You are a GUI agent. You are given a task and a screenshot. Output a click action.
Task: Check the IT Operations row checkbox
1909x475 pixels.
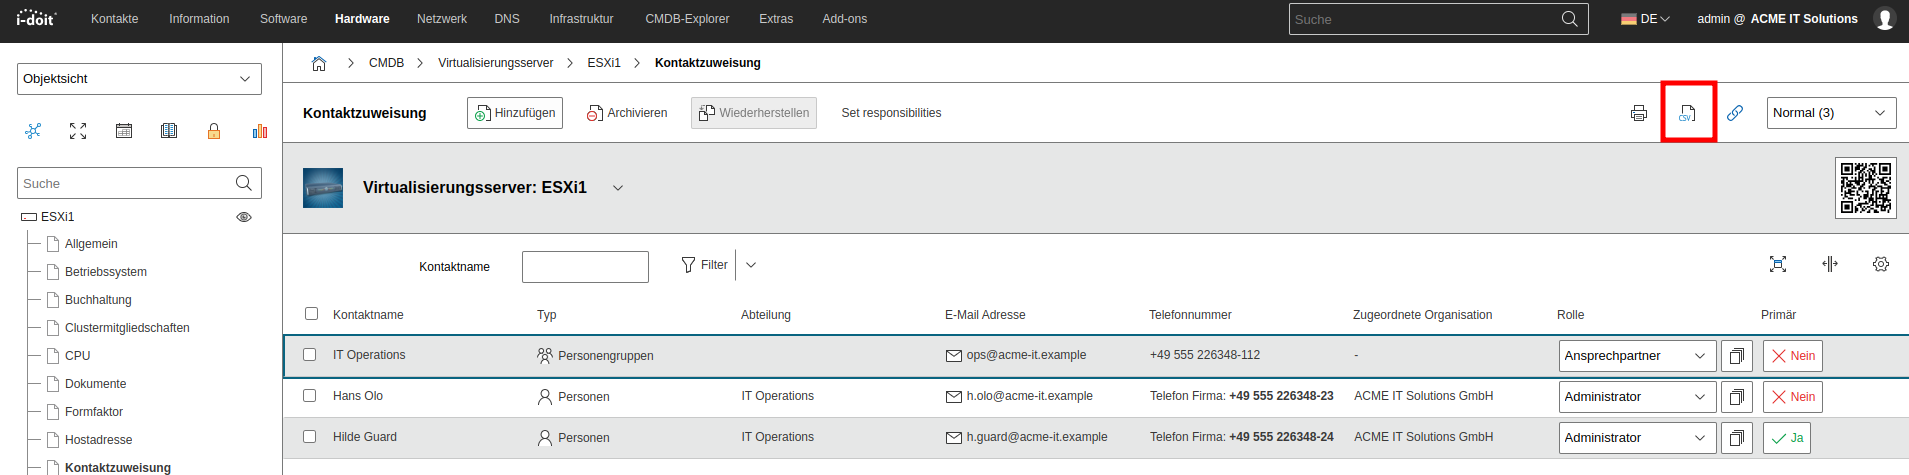[310, 355]
